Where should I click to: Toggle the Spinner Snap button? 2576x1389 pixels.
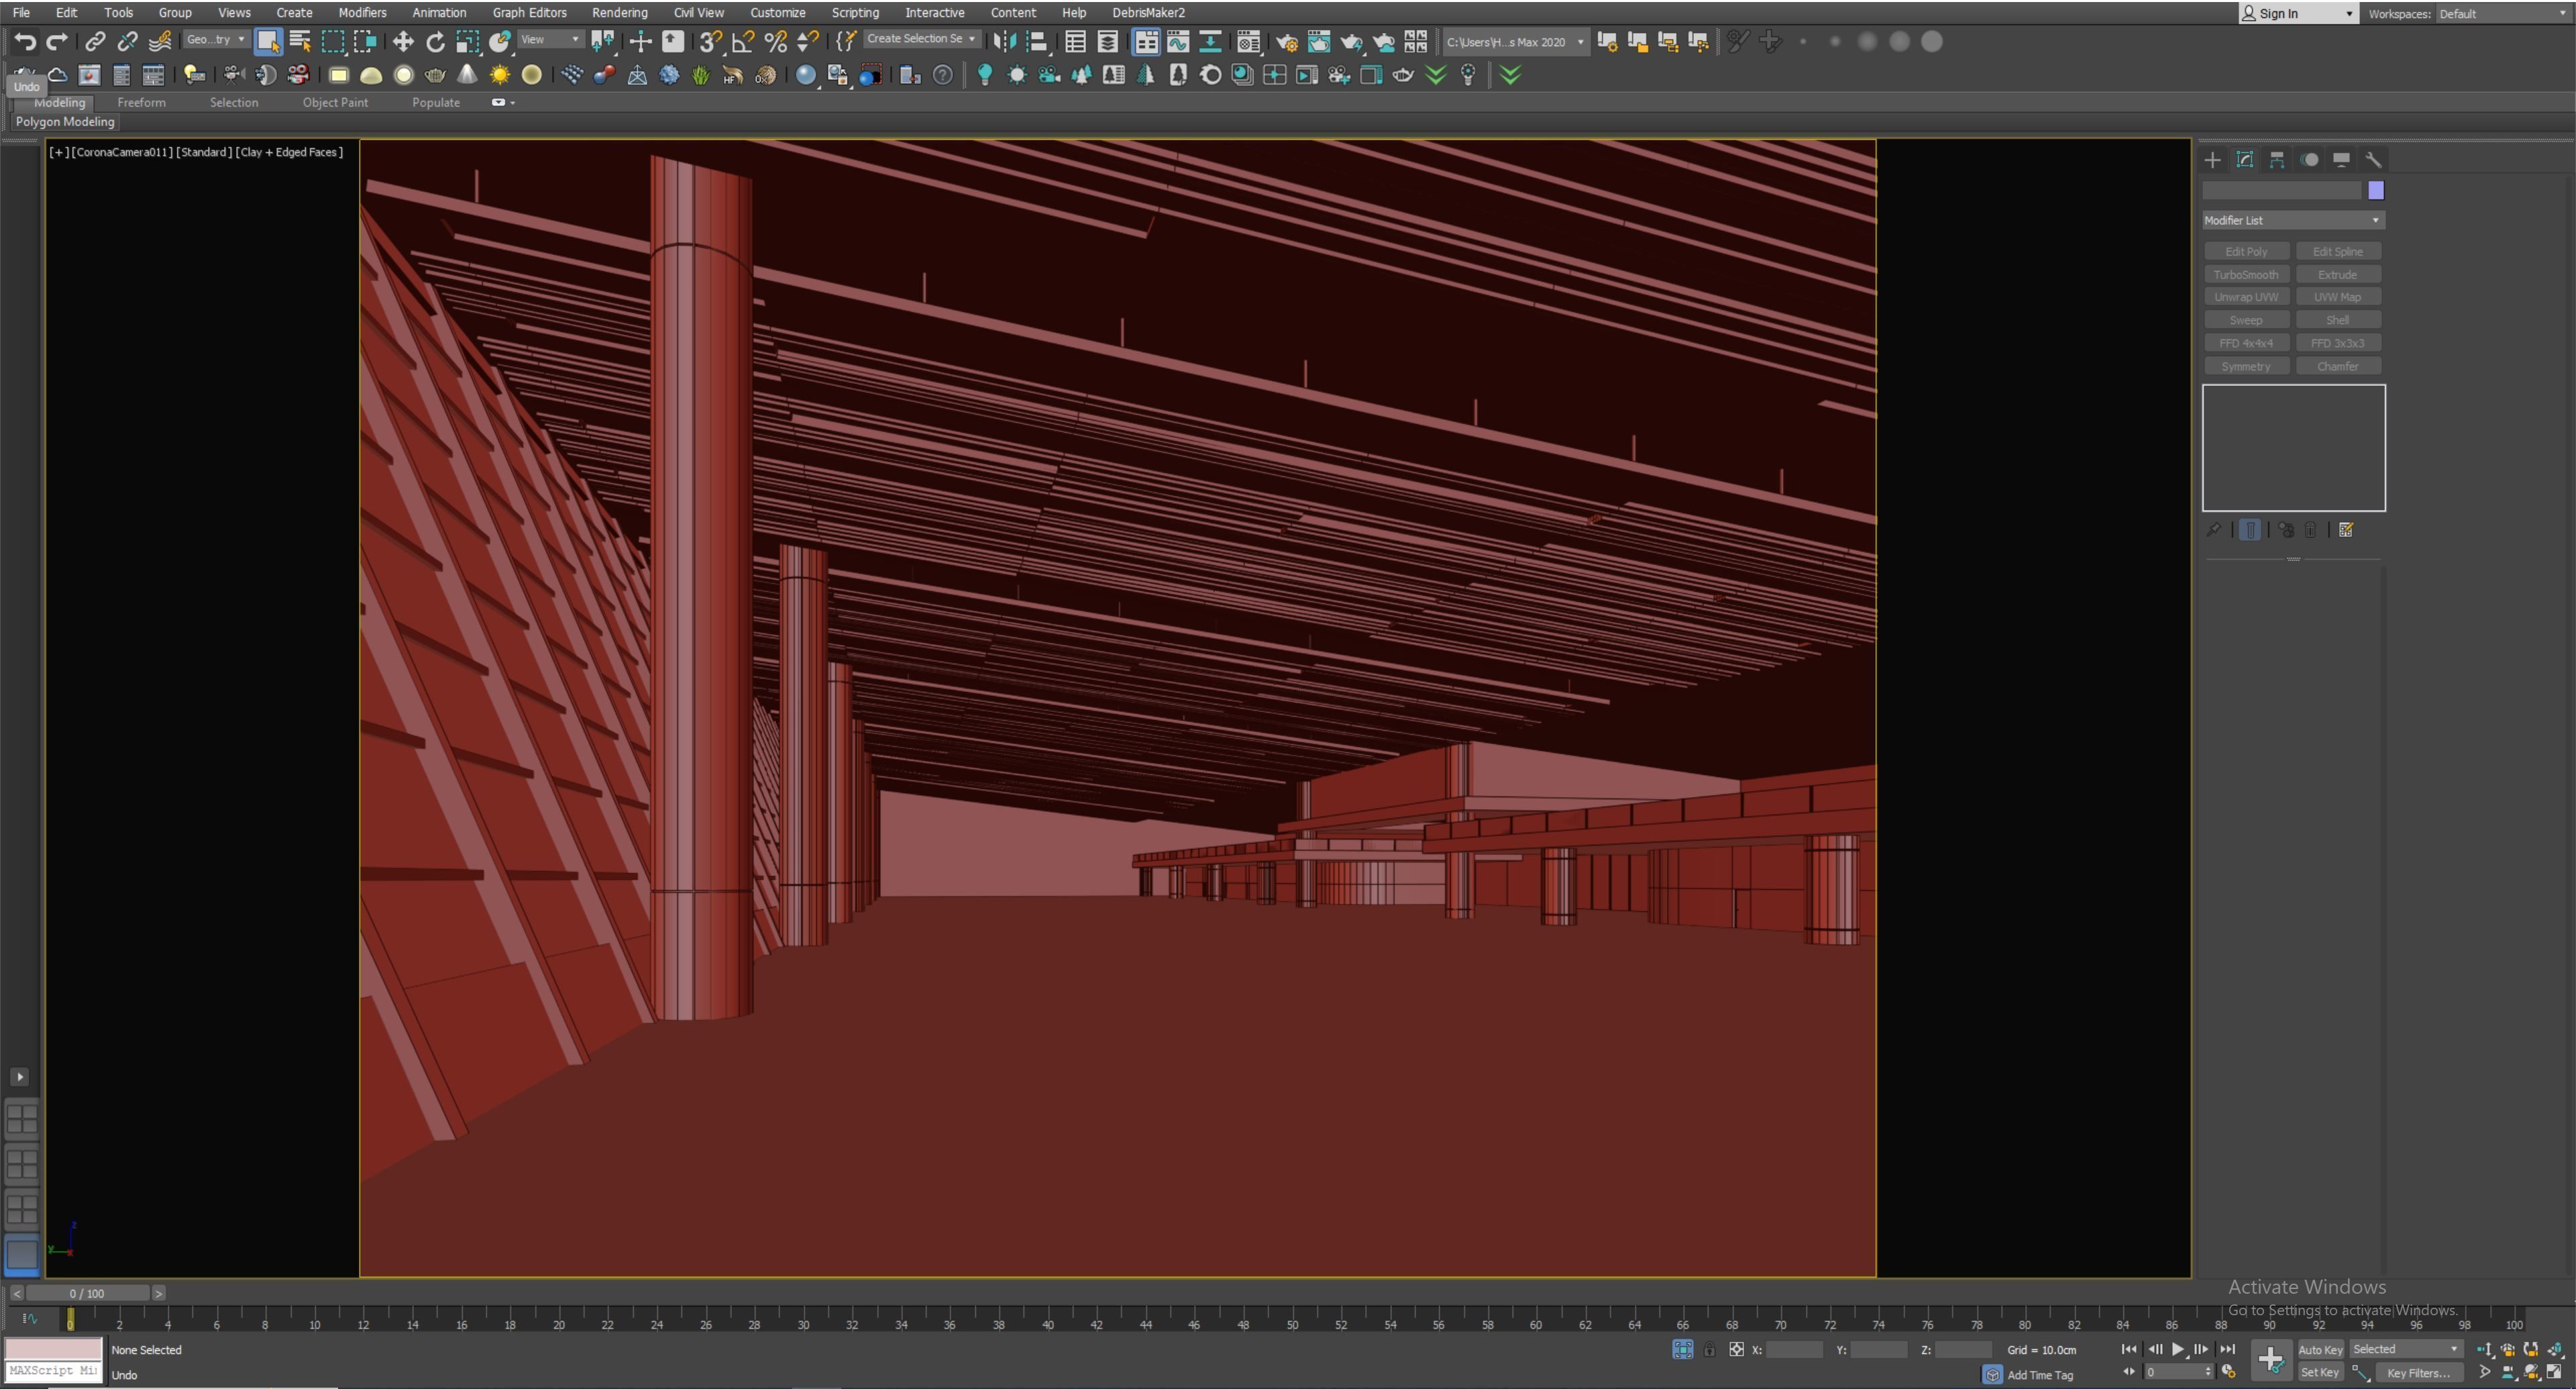pos(807,41)
